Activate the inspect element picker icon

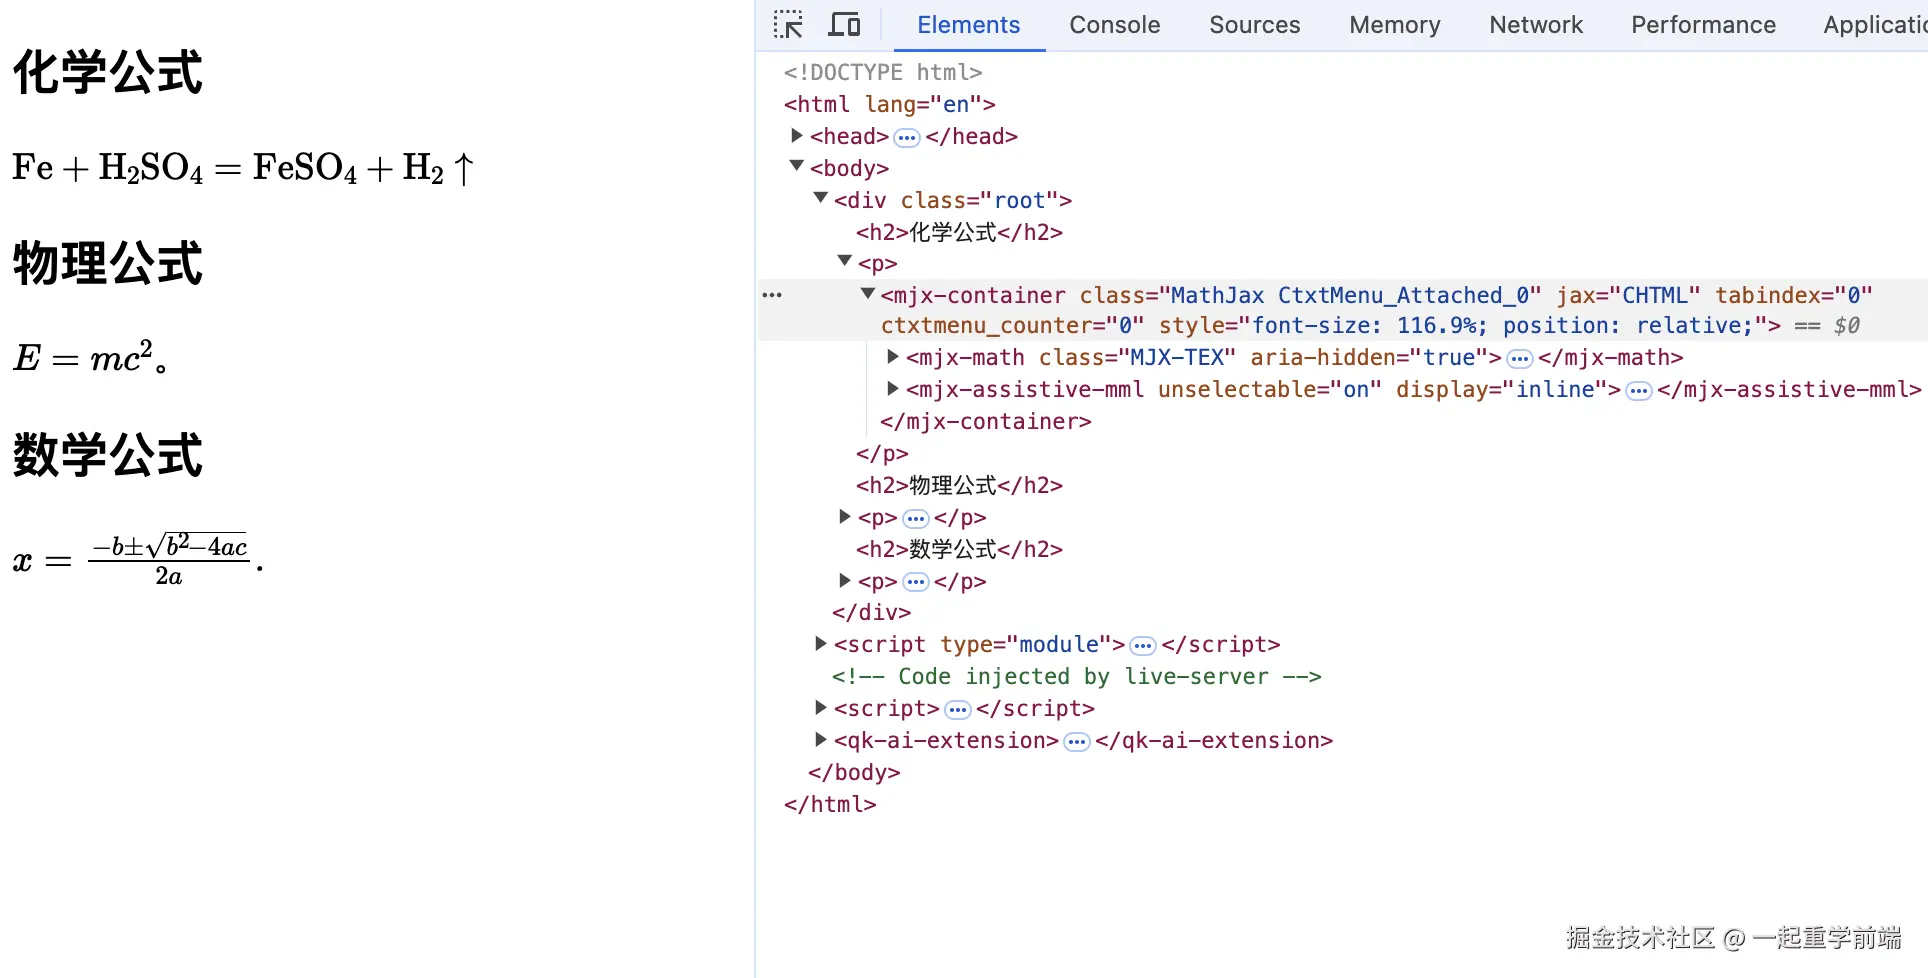(788, 24)
